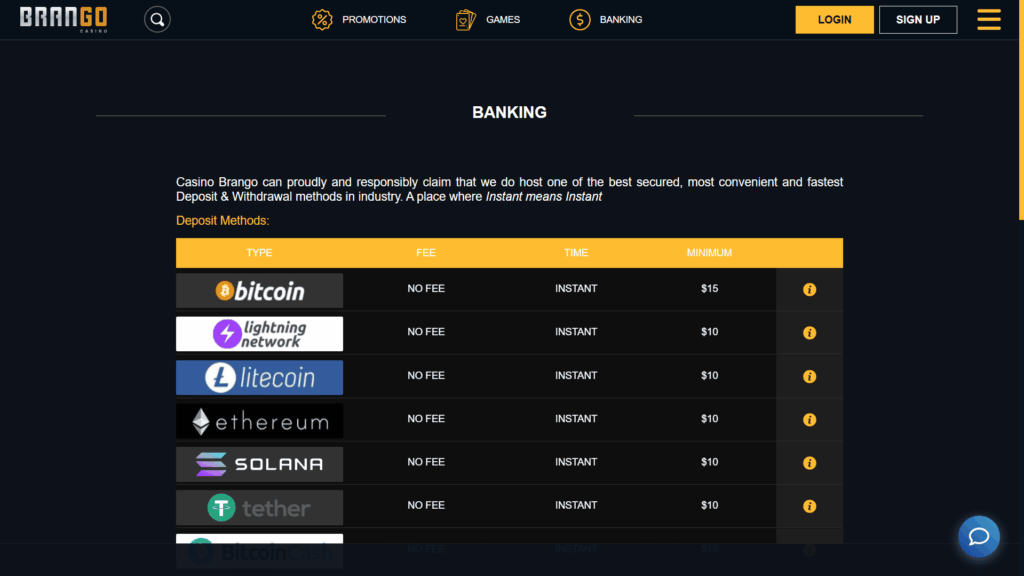Screen dimensions: 1024x576
Task: Click the Solana deposit method logo
Action: [x=259, y=463]
